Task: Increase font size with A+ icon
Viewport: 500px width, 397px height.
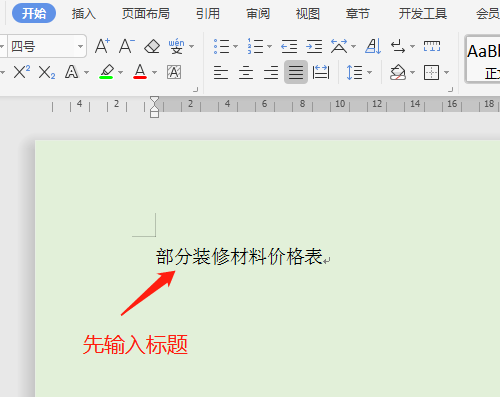Action: click(x=102, y=46)
